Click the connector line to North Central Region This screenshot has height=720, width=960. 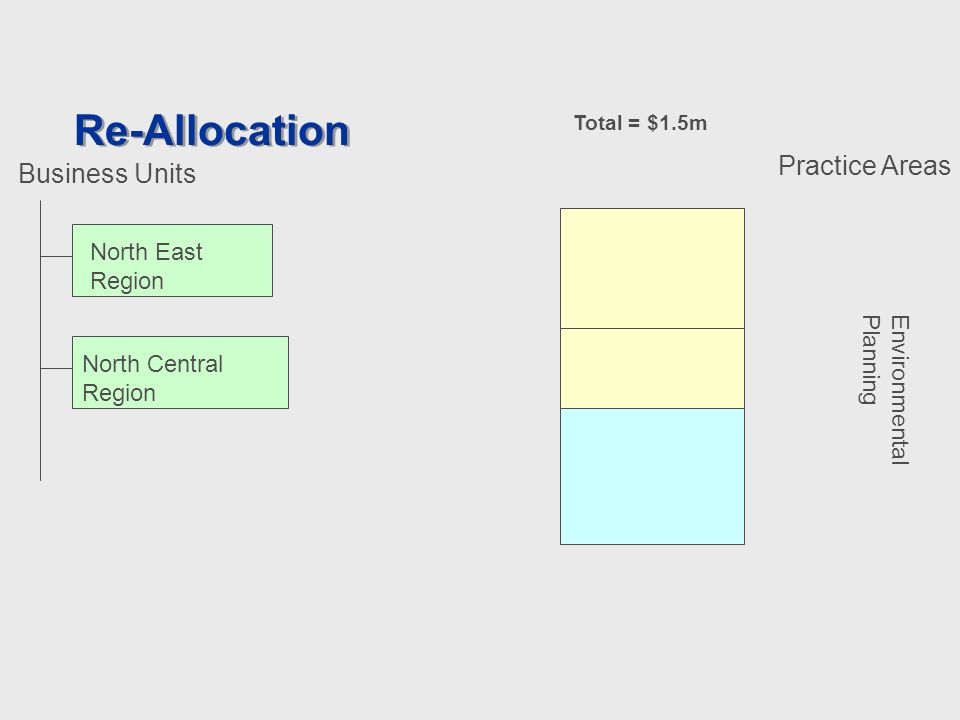click(56, 369)
